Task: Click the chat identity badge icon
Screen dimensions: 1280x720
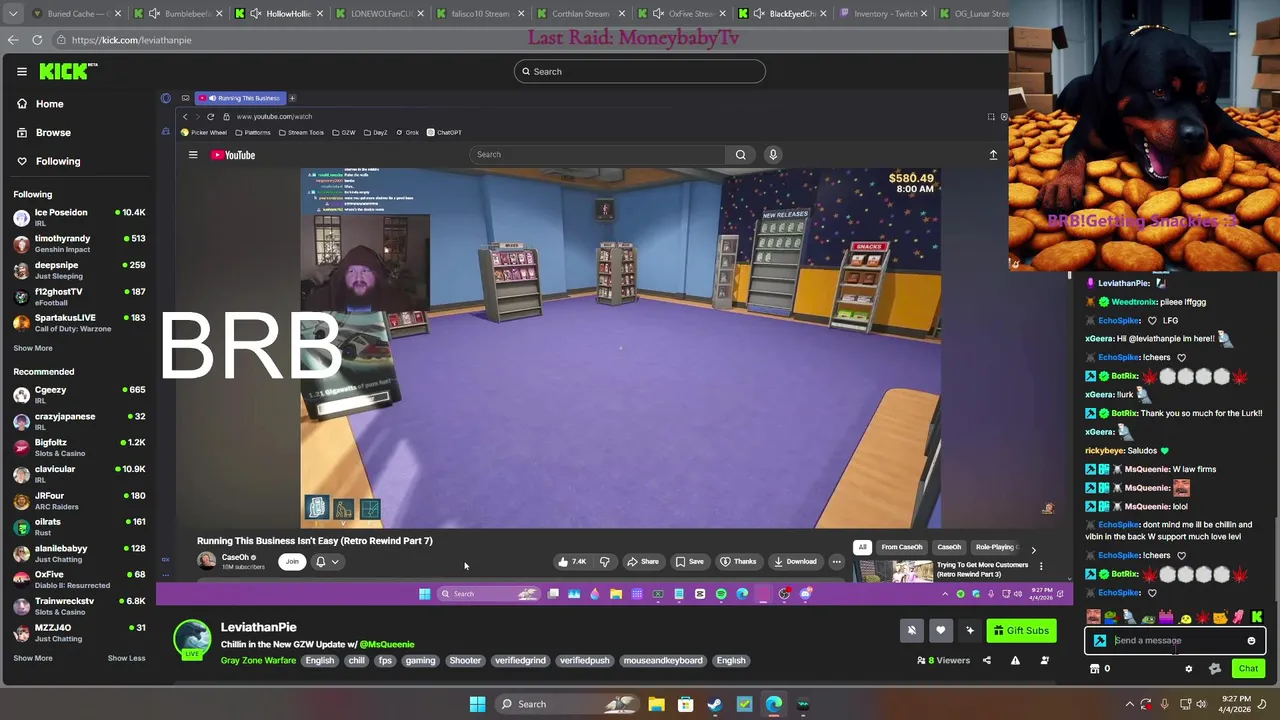Action: (x=1100, y=641)
